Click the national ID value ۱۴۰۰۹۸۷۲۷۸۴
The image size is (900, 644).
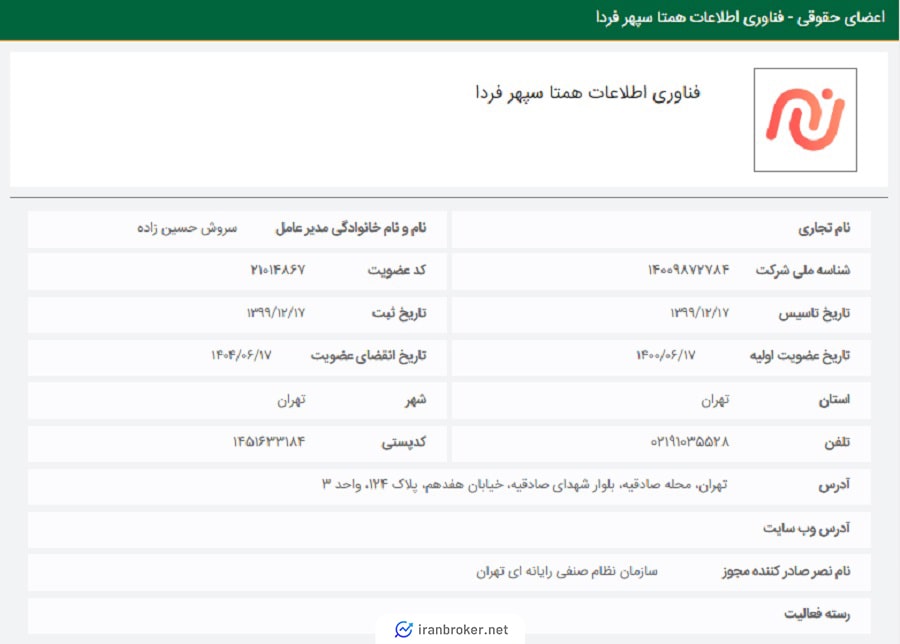pyautogui.click(x=689, y=269)
